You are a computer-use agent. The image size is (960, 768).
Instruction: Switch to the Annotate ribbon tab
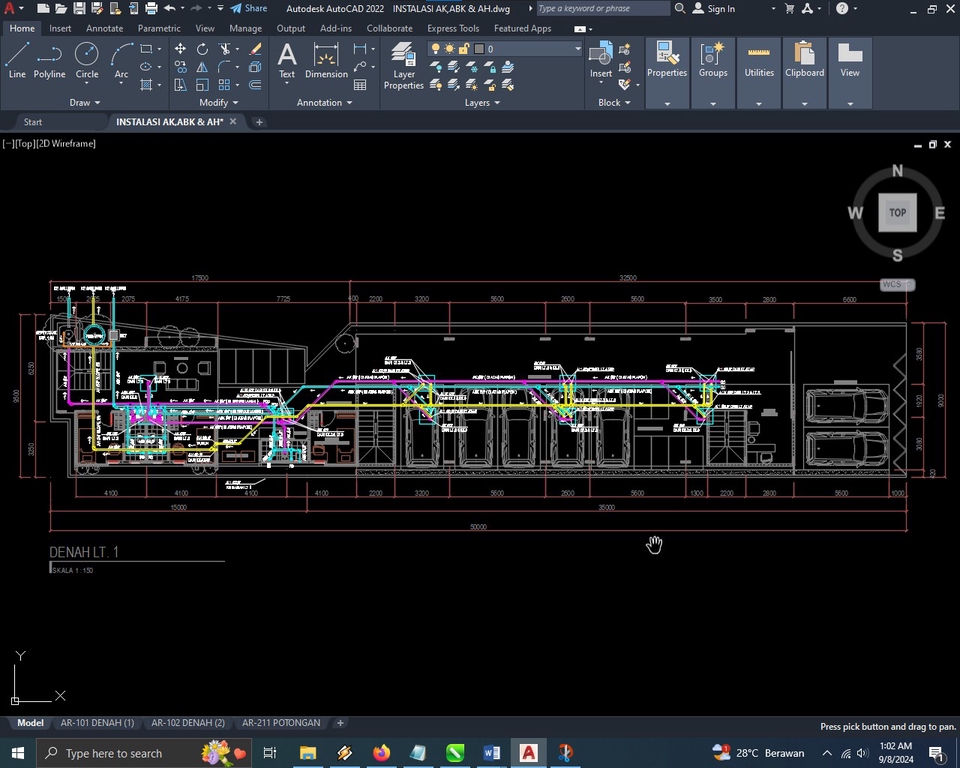tap(104, 28)
